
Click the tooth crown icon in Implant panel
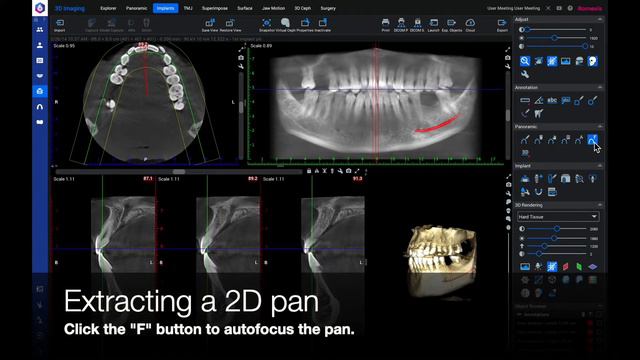tap(565, 179)
